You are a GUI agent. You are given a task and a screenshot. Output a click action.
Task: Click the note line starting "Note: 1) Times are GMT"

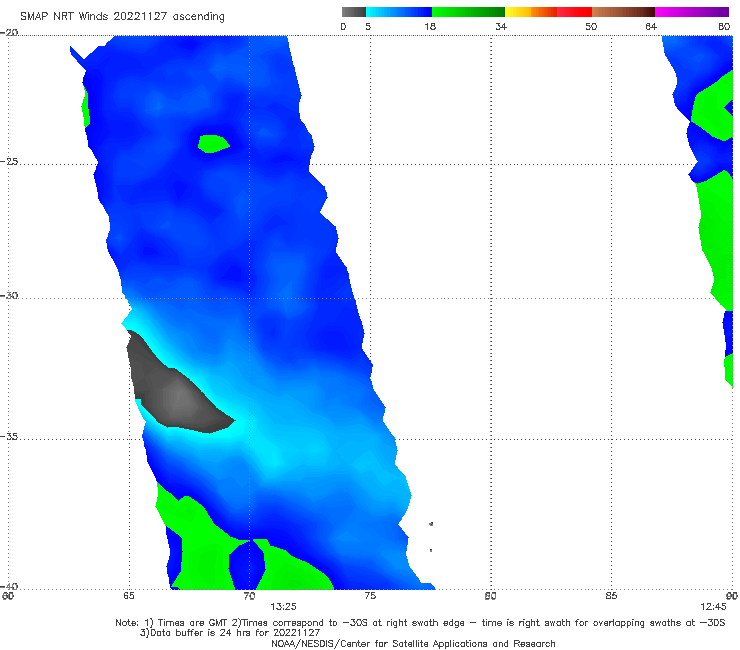coord(420,623)
